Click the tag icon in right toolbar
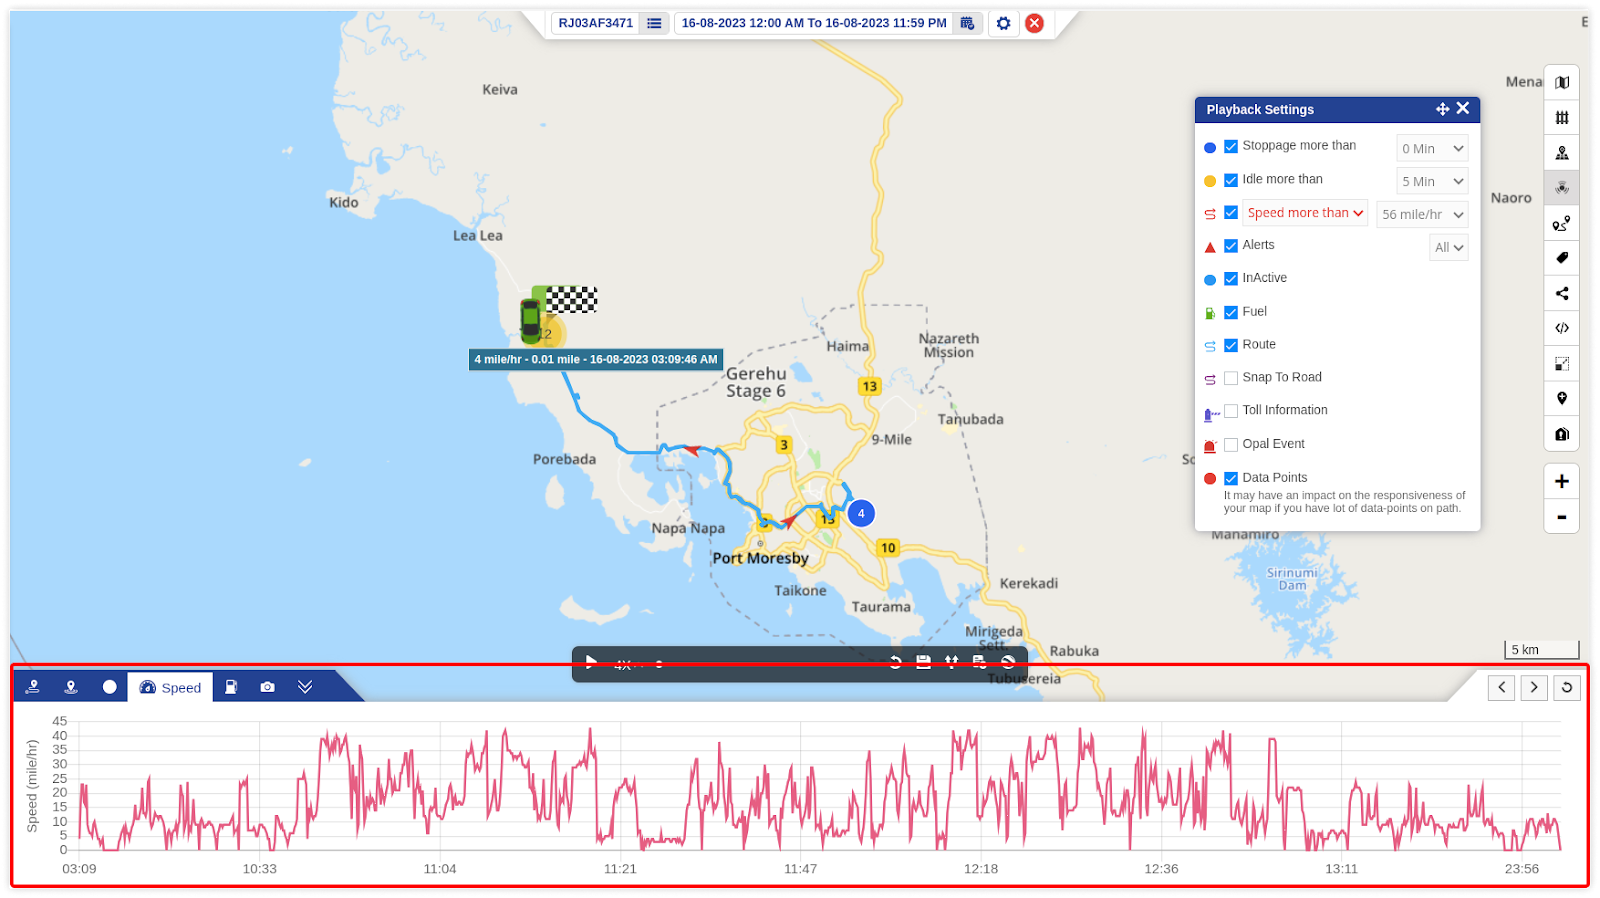 click(1562, 258)
